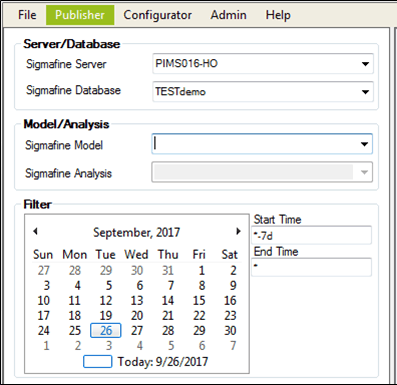The width and height of the screenshot is (397, 385).
Task: Select September 27 in the last full row
Action: [137, 331]
